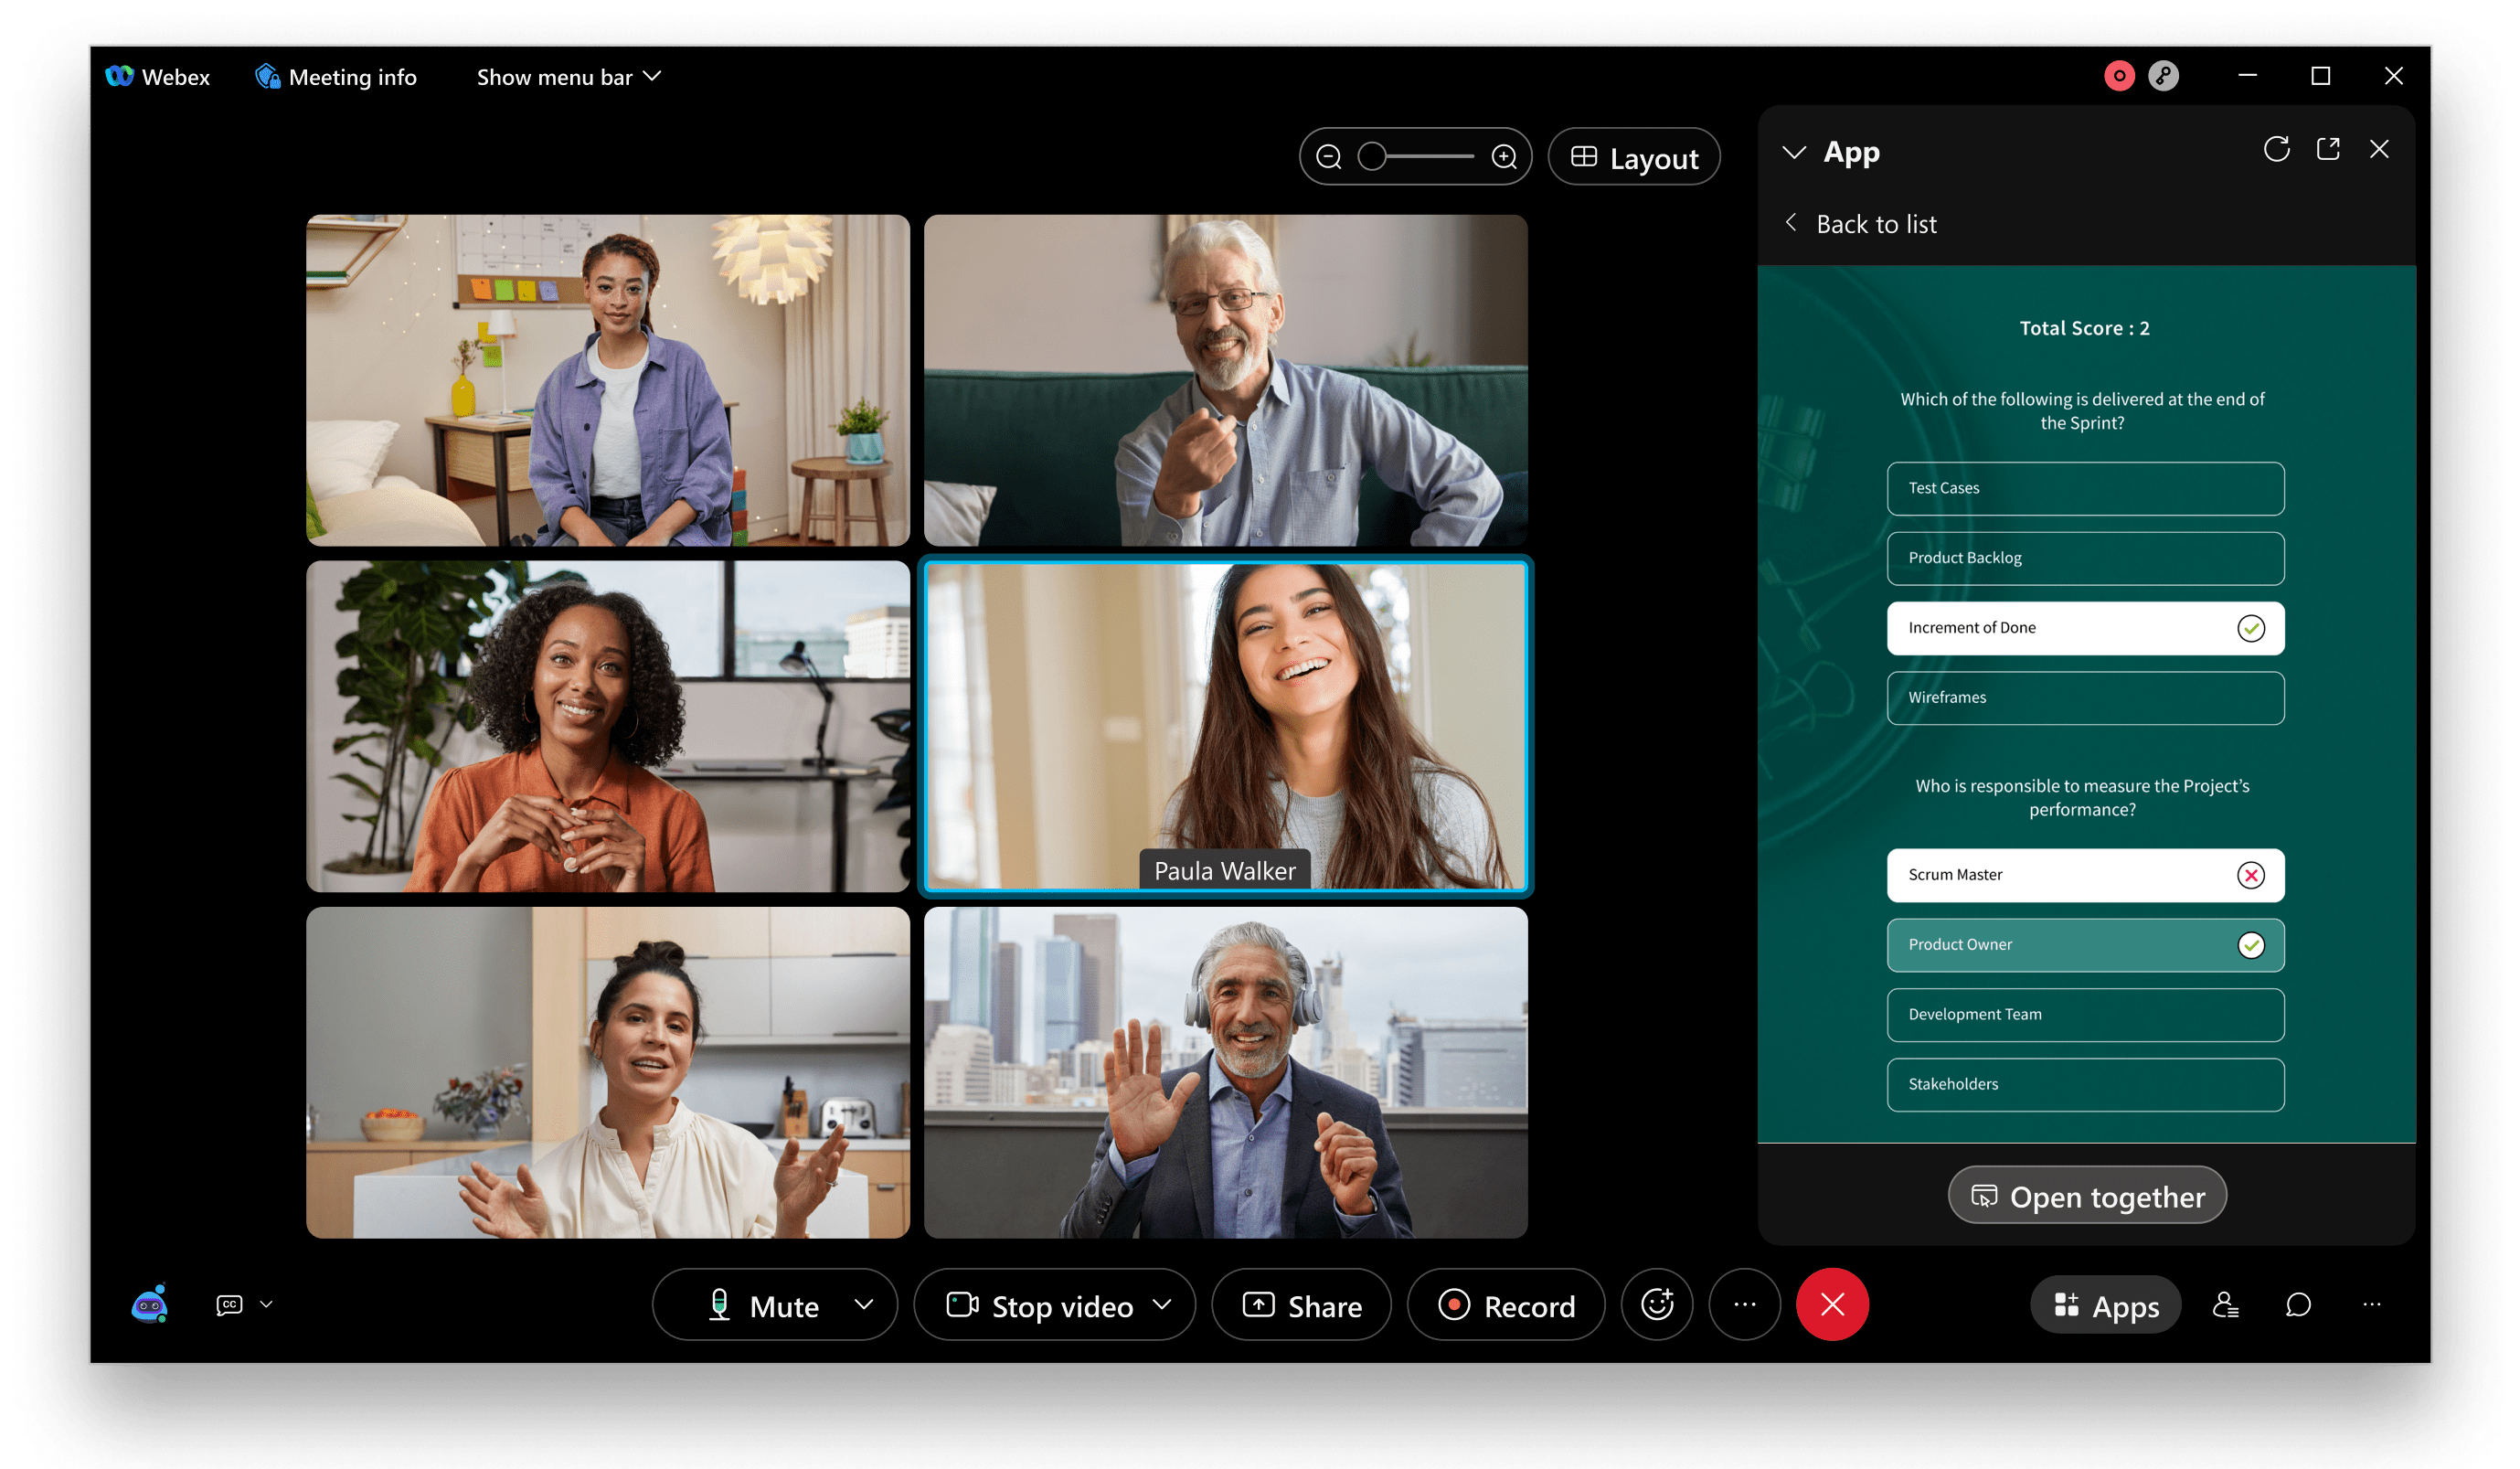2520x1469 pixels.
Task: Click the AI assistant icon in taskbar
Action: tap(151, 1303)
